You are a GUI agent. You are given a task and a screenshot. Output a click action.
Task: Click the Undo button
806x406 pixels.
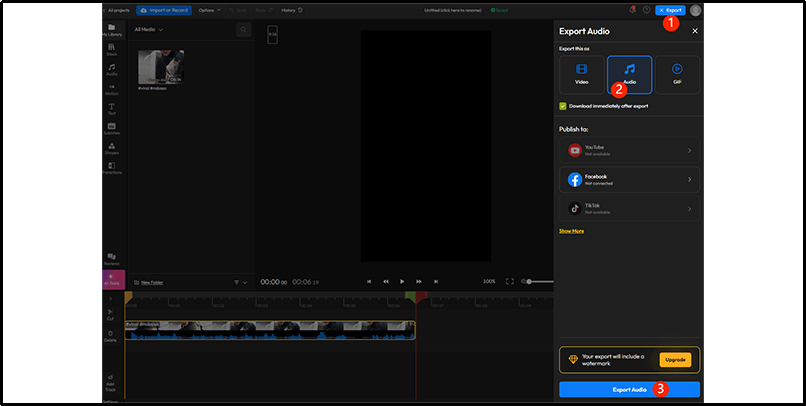click(238, 10)
